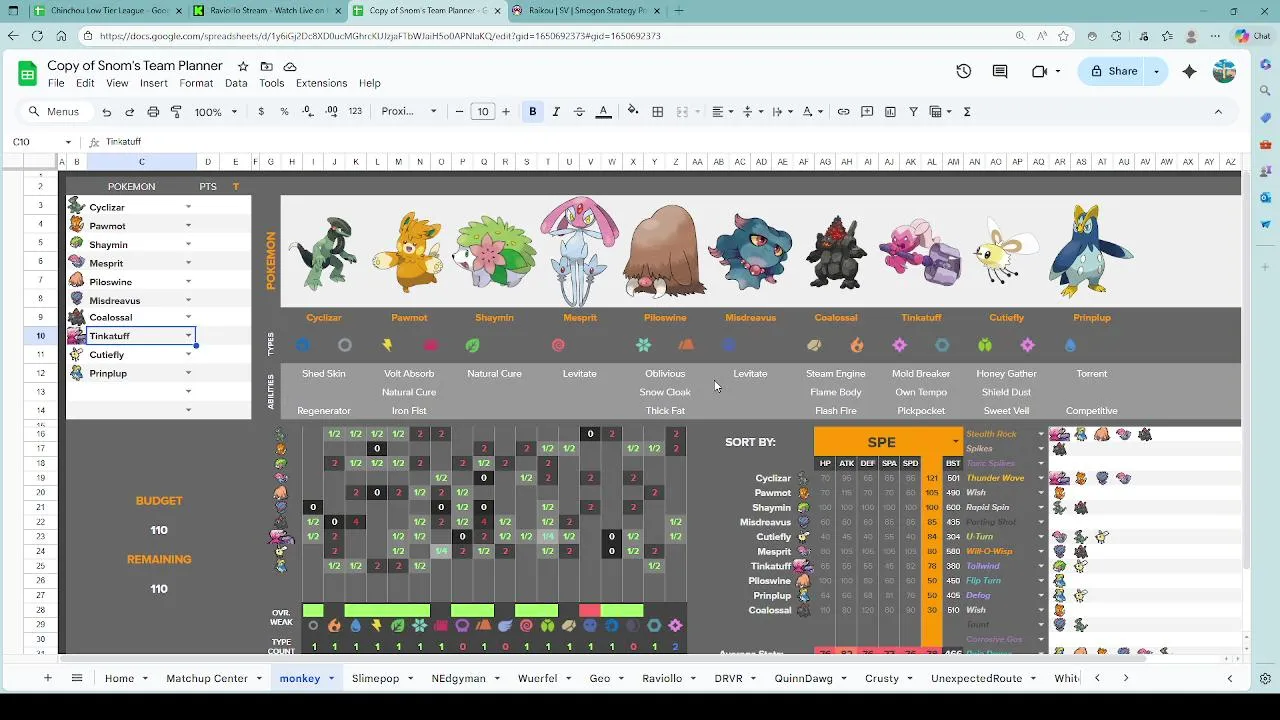
Task: Open the font family dropdown
Action: pyautogui.click(x=409, y=112)
